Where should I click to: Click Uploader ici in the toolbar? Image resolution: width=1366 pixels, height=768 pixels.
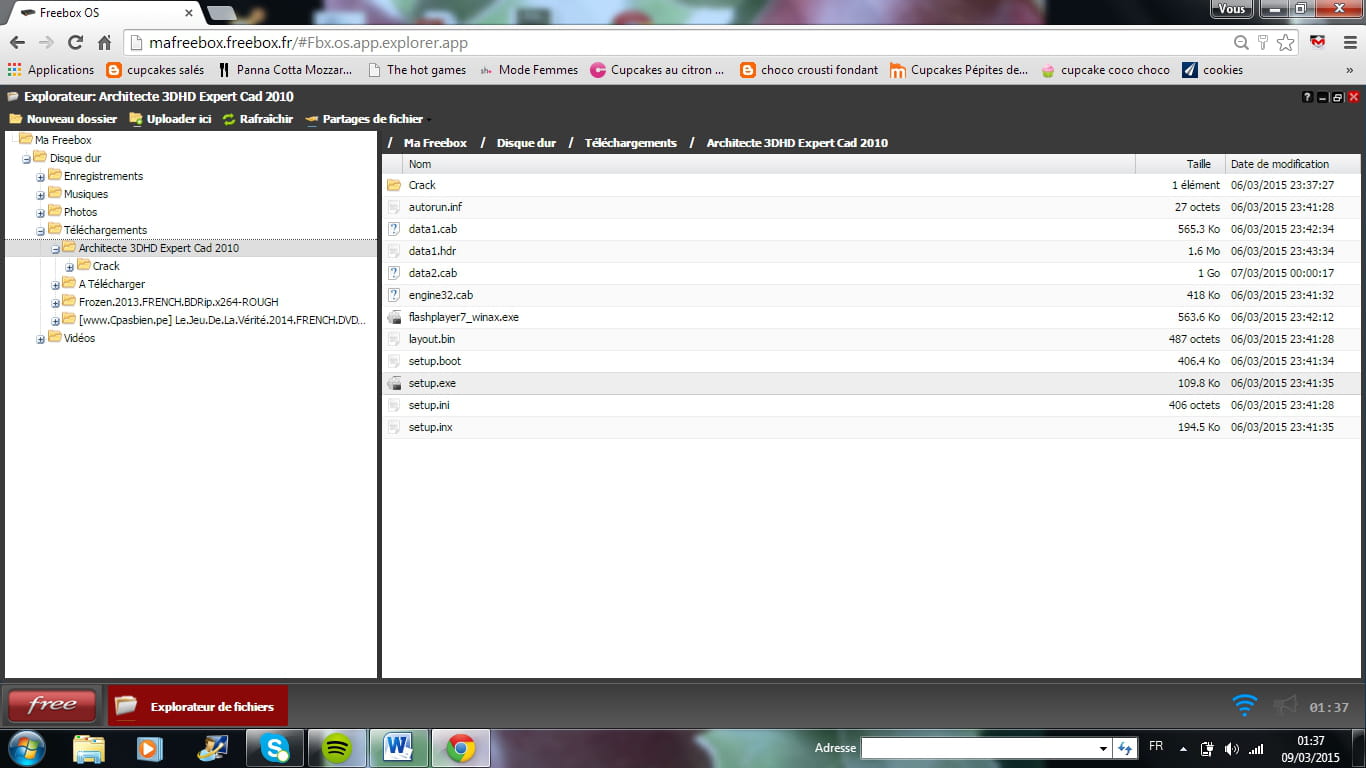pyautogui.click(x=170, y=119)
